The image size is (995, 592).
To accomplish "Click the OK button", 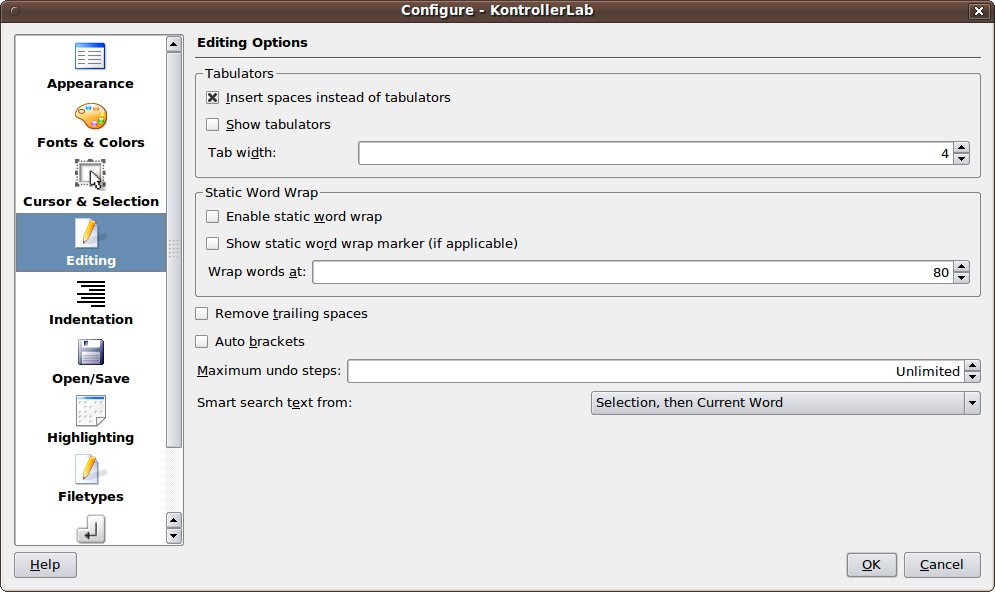I will tap(871, 565).
